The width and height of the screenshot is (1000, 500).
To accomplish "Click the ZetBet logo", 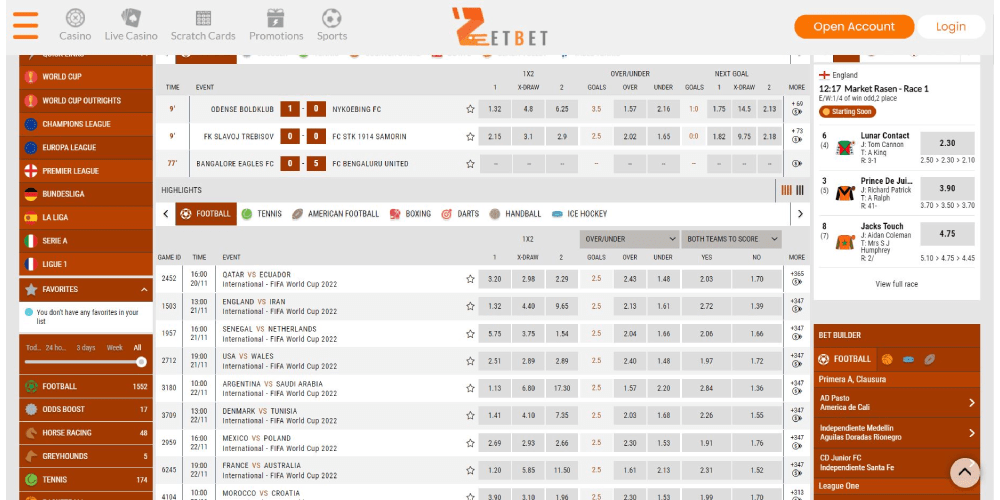I will 499,27.
